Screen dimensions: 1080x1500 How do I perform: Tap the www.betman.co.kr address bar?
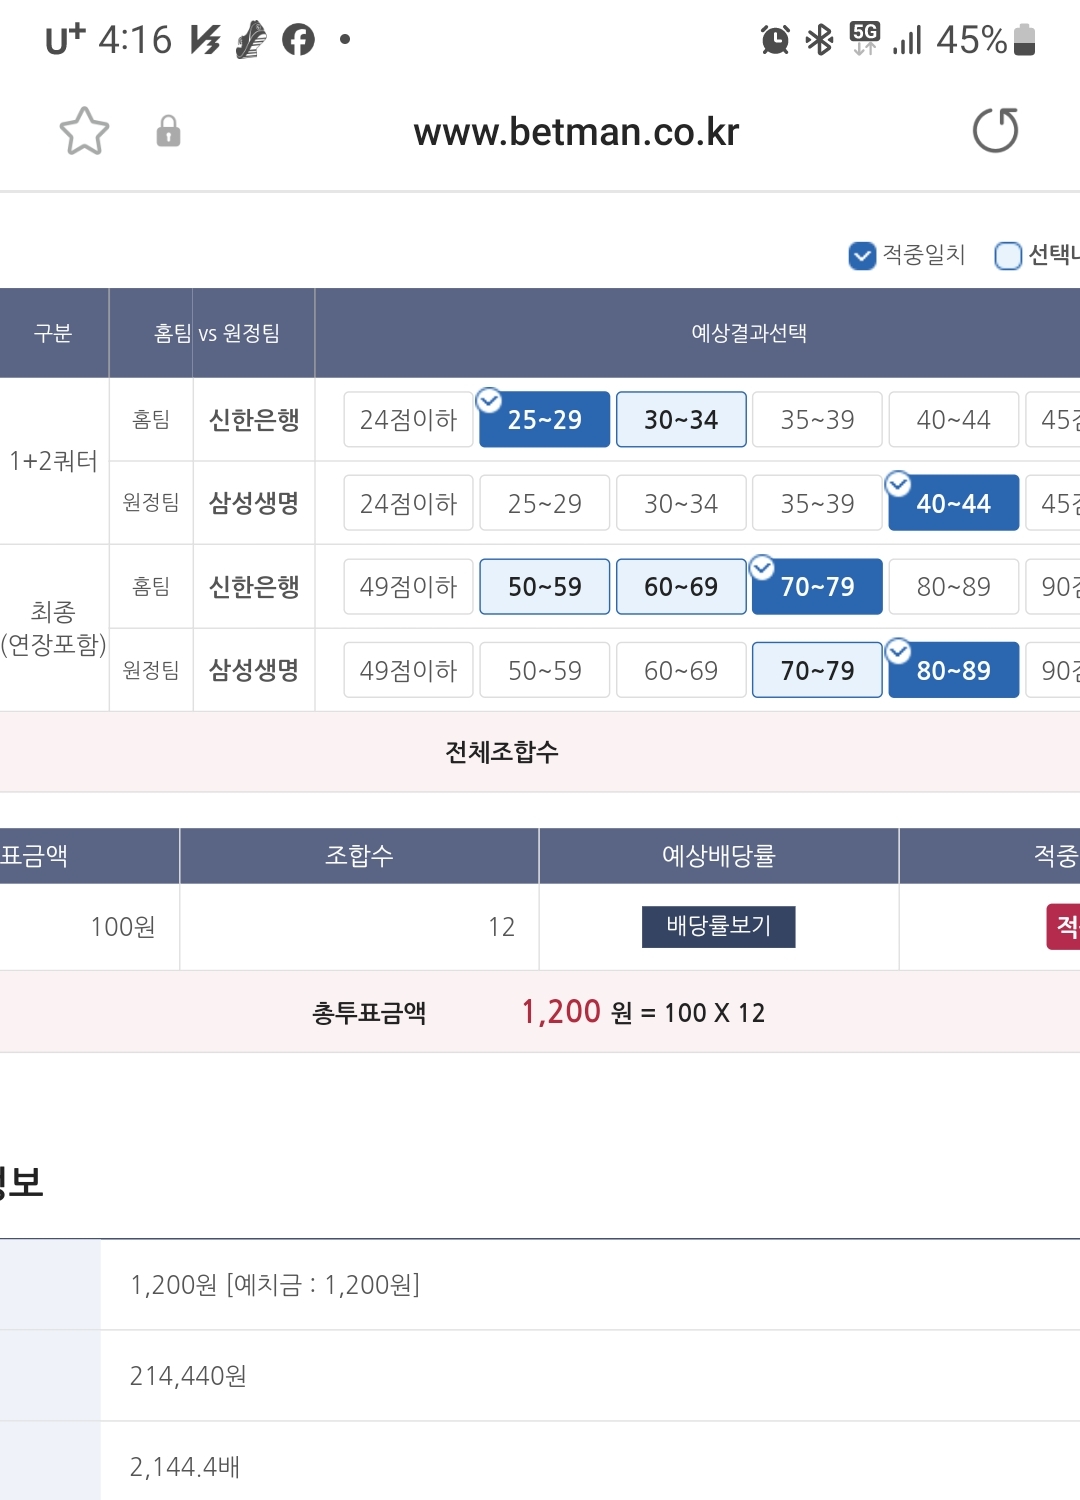click(x=576, y=132)
